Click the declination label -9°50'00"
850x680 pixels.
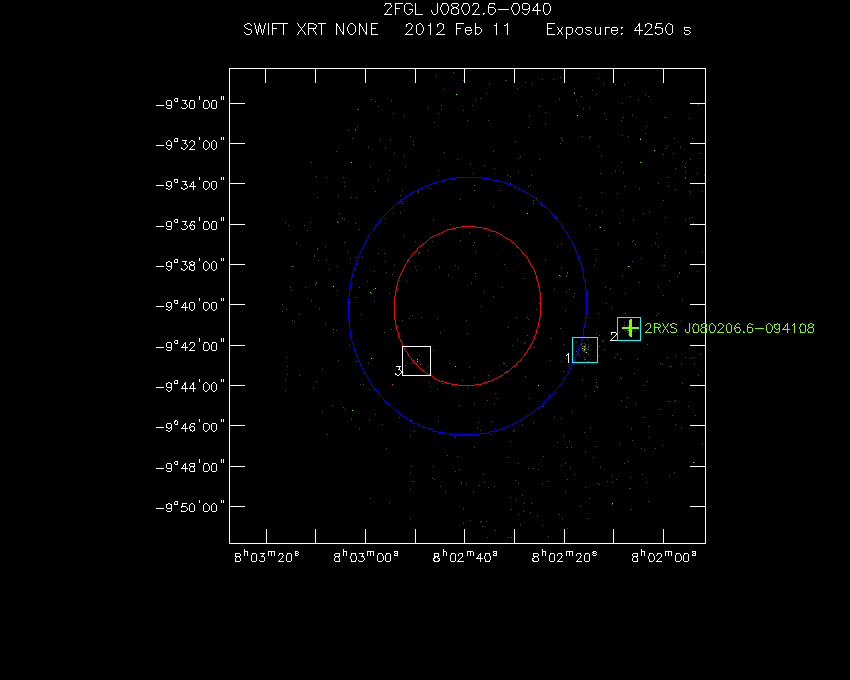190,508
